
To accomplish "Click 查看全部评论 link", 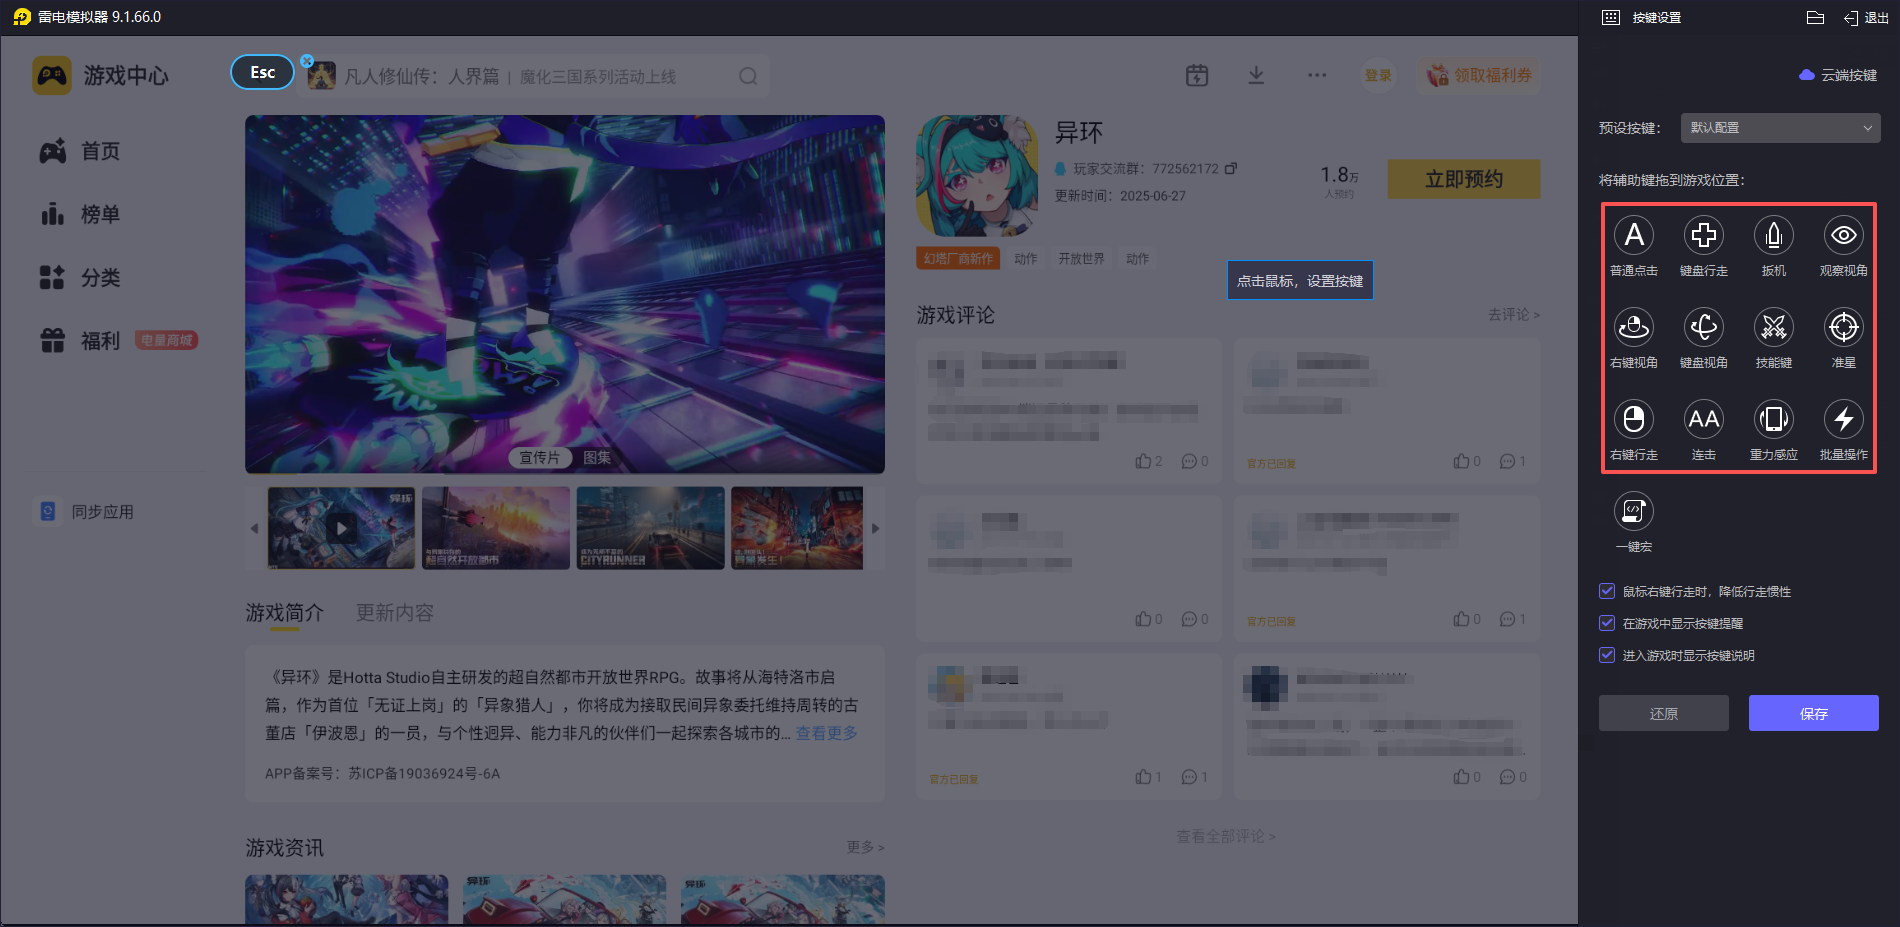I will (1225, 836).
